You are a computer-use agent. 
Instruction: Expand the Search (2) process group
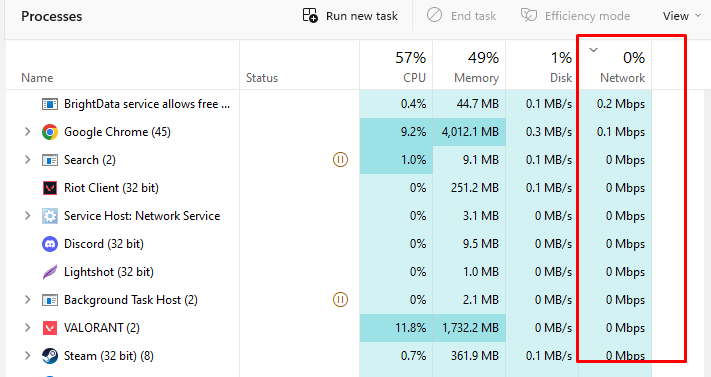[x=28, y=160]
